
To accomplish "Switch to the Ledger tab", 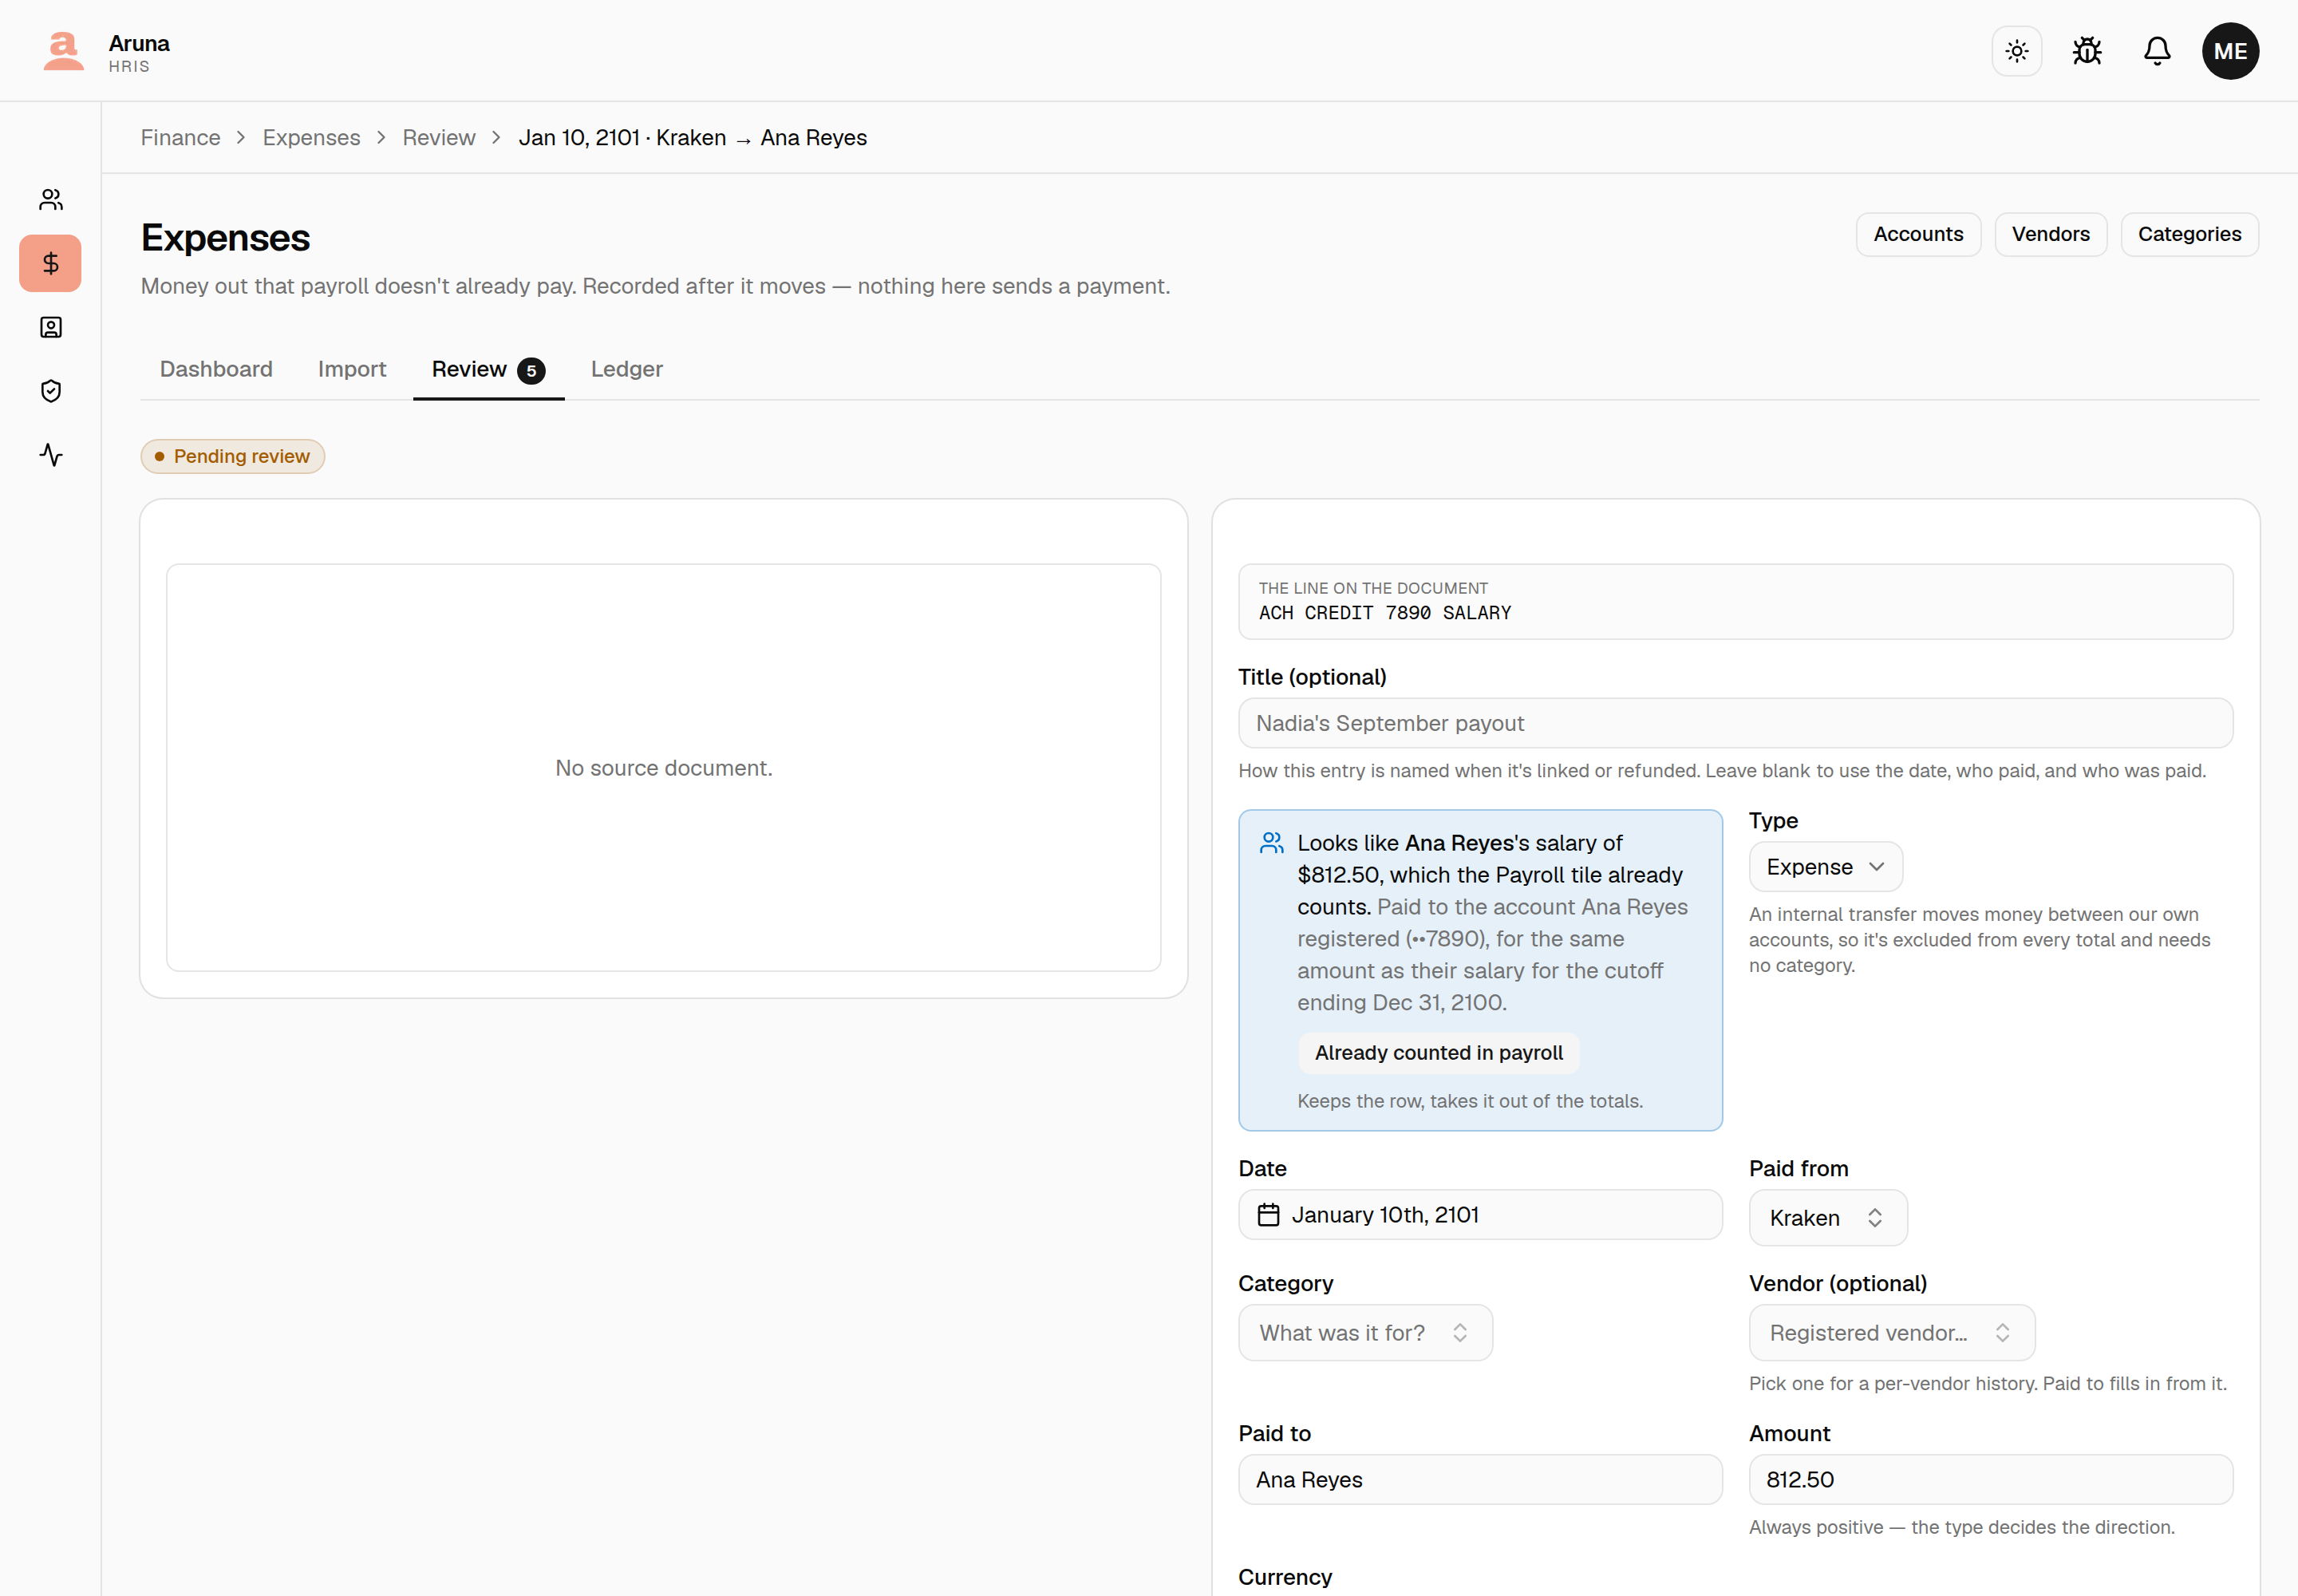I will click(626, 369).
